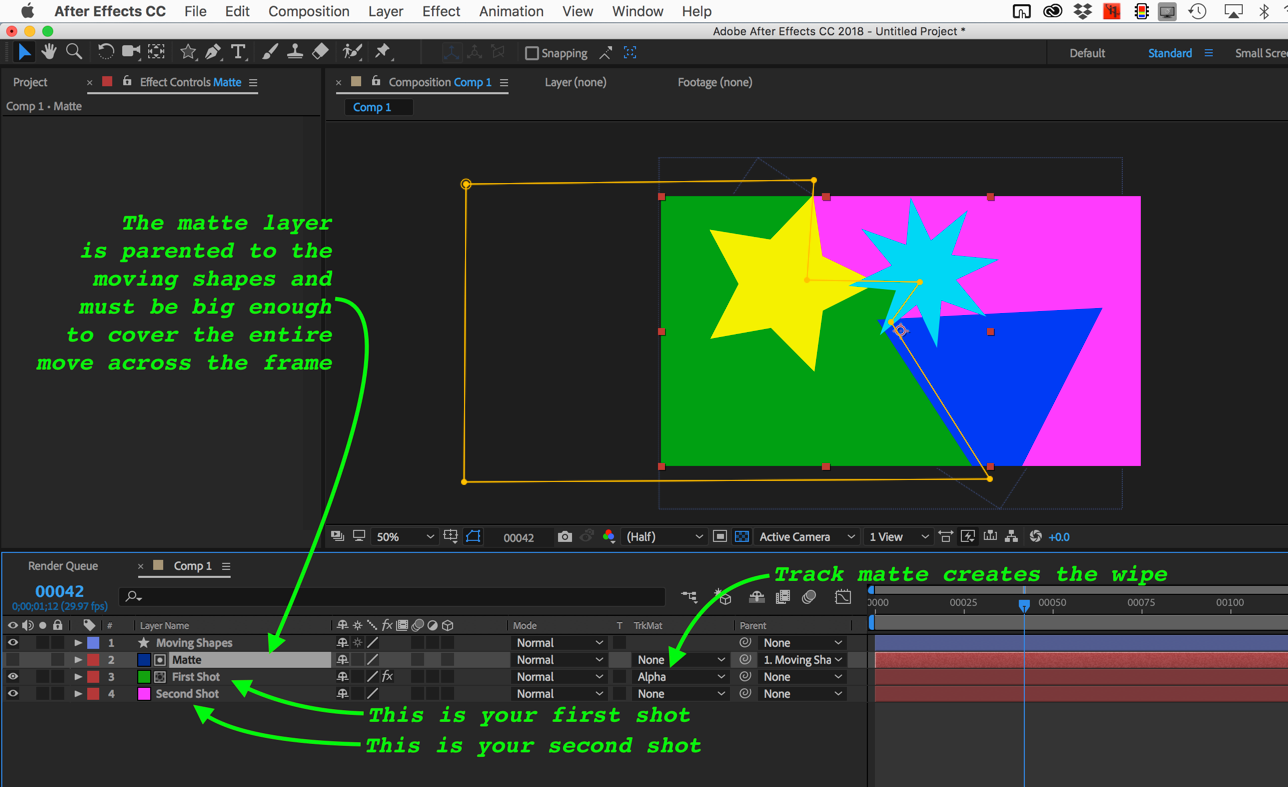Click Matte layer blue color swatch
Image resolution: width=1288 pixels, height=787 pixels.
tap(144, 660)
